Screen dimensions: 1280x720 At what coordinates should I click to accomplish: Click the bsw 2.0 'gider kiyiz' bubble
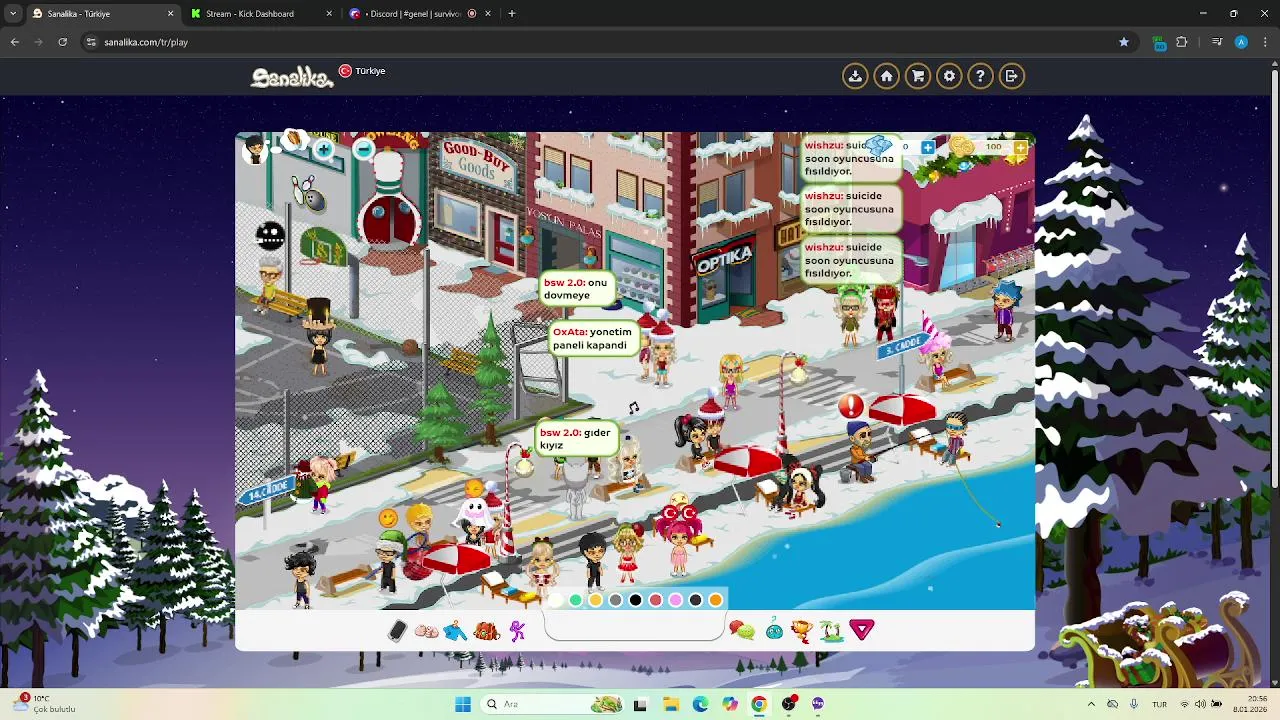coord(575,439)
